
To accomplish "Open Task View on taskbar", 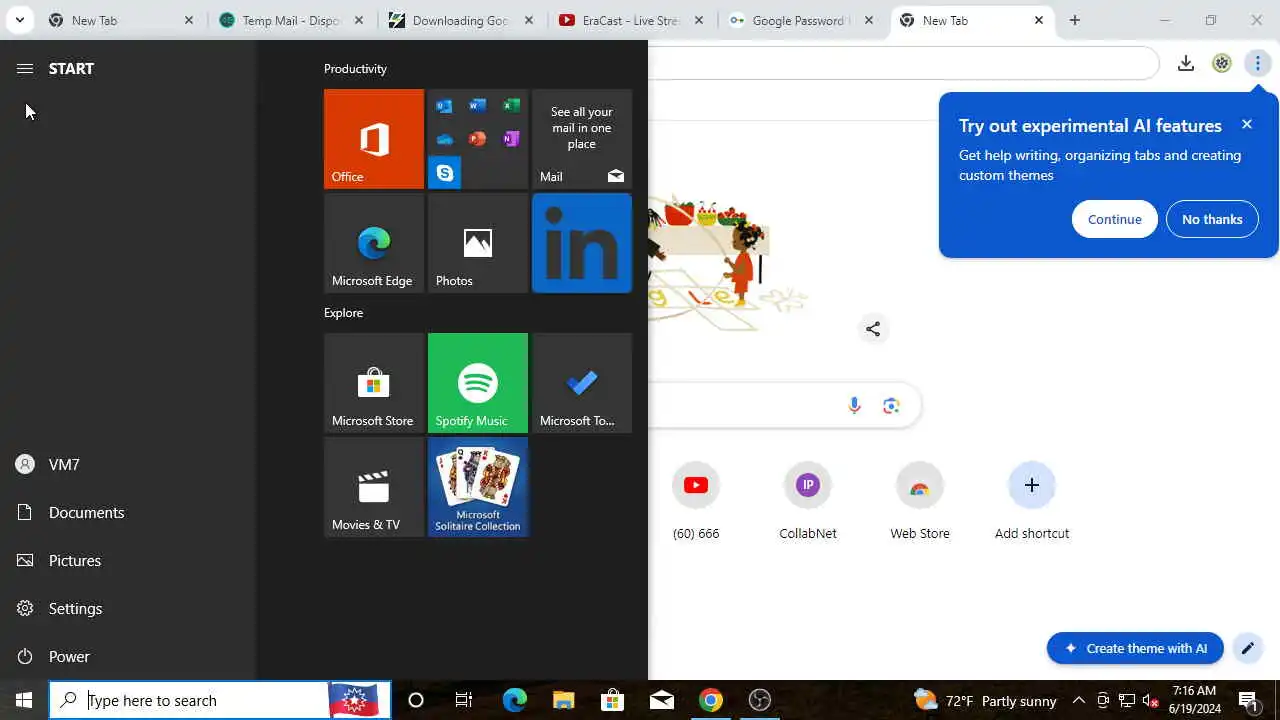I will 464,700.
